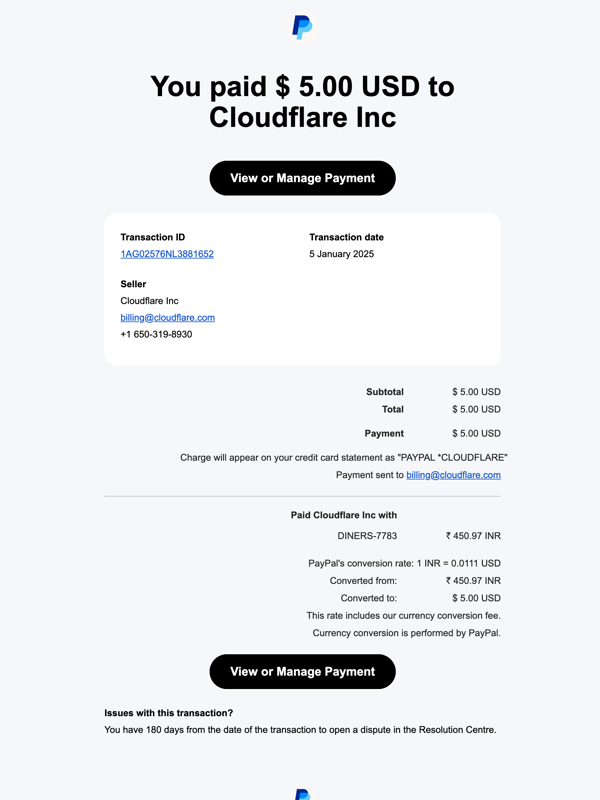
Task: Select the transaction date 5 January 2025
Action: (341, 254)
